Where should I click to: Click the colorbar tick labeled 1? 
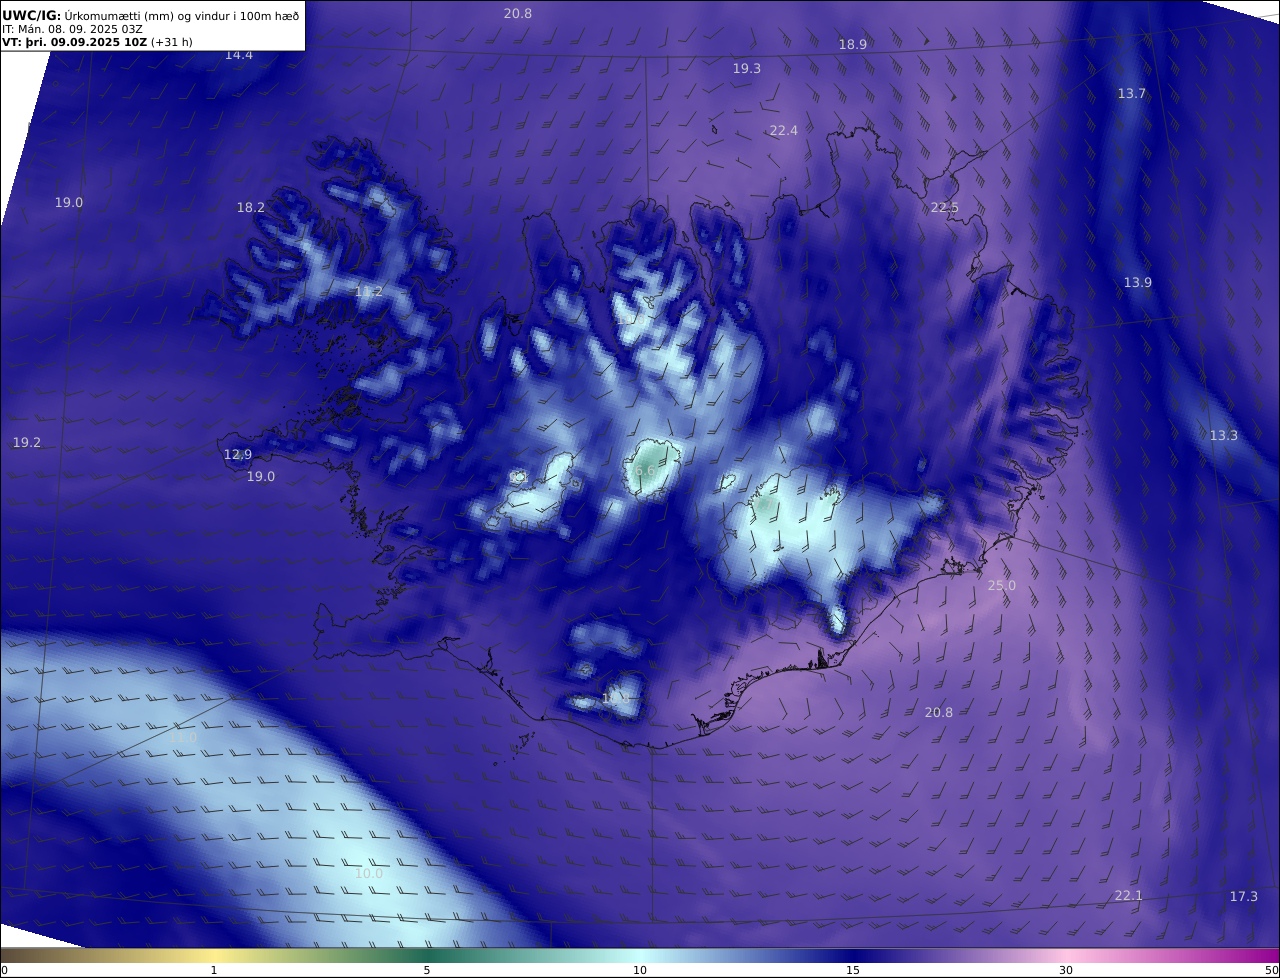coord(214,970)
